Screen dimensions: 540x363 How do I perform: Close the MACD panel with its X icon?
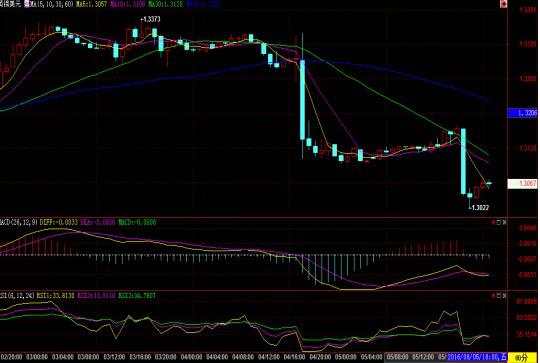pos(504,222)
